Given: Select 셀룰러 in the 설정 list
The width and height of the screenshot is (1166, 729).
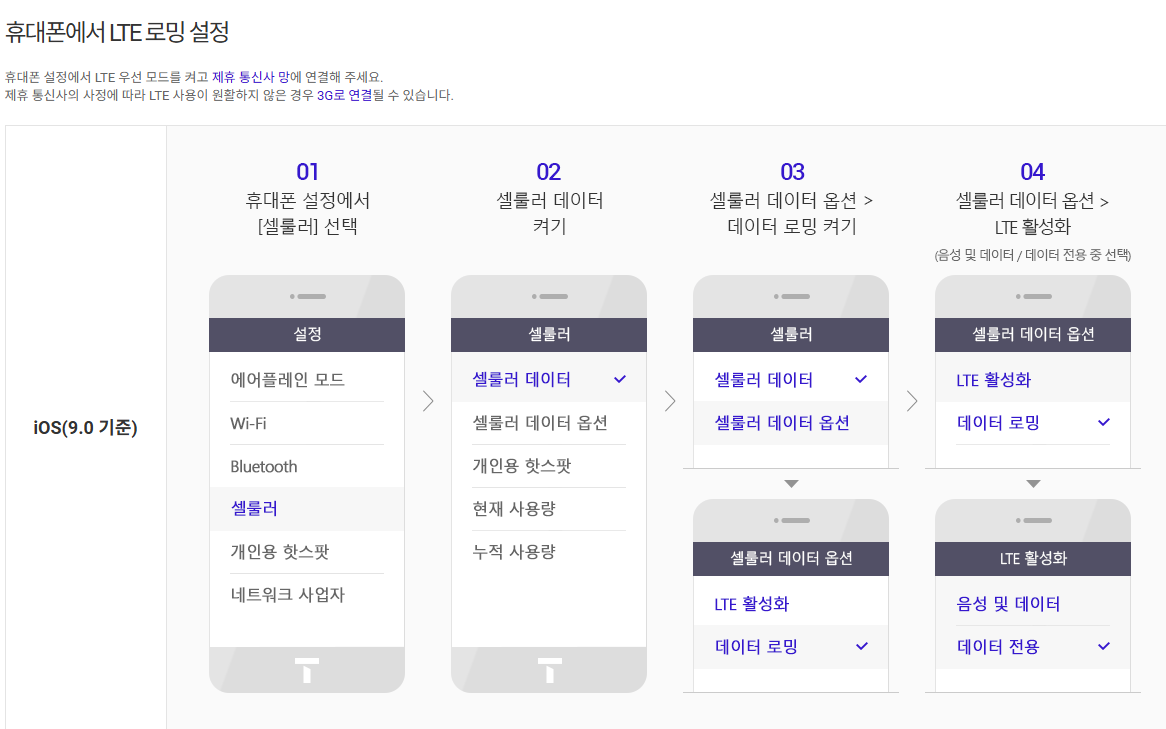Looking at the screenshot, I should (307, 509).
